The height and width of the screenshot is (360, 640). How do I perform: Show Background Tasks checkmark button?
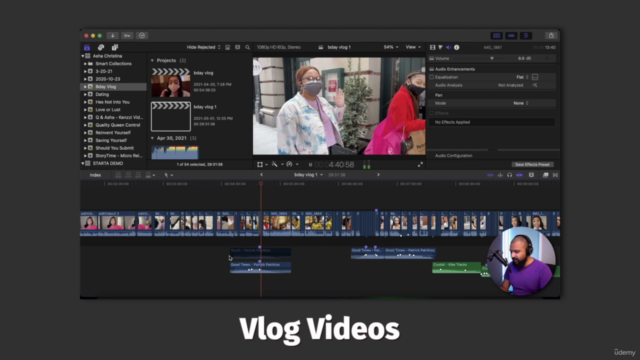tap(142, 36)
